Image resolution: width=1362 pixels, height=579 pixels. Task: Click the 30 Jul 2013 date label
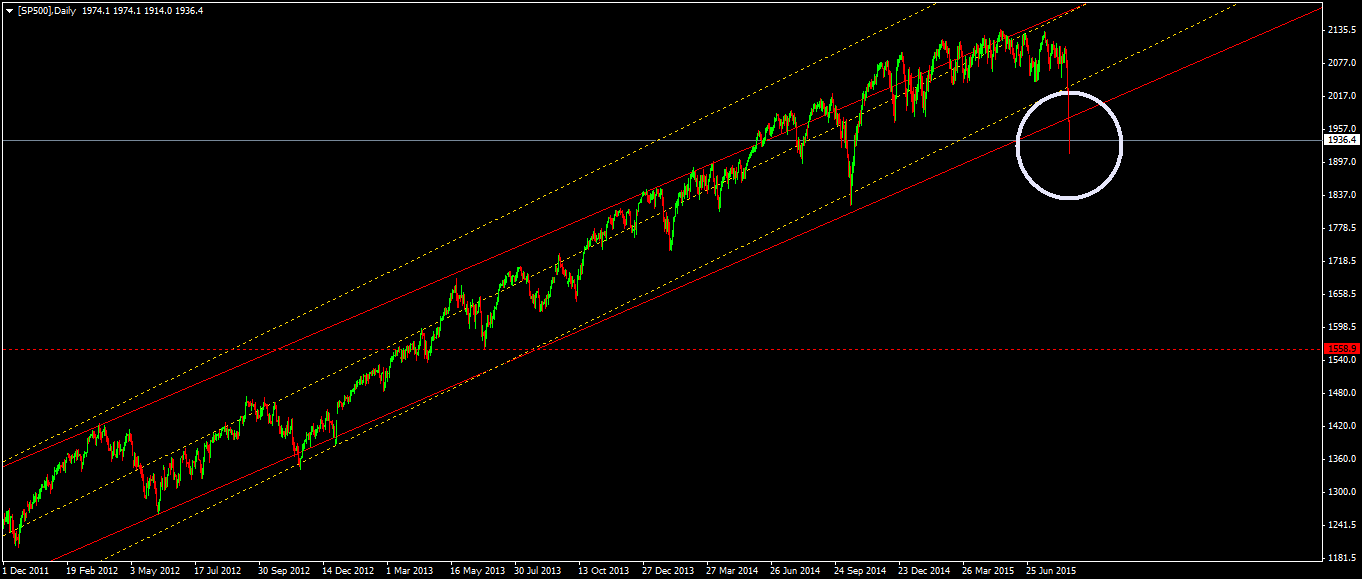(538, 571)
